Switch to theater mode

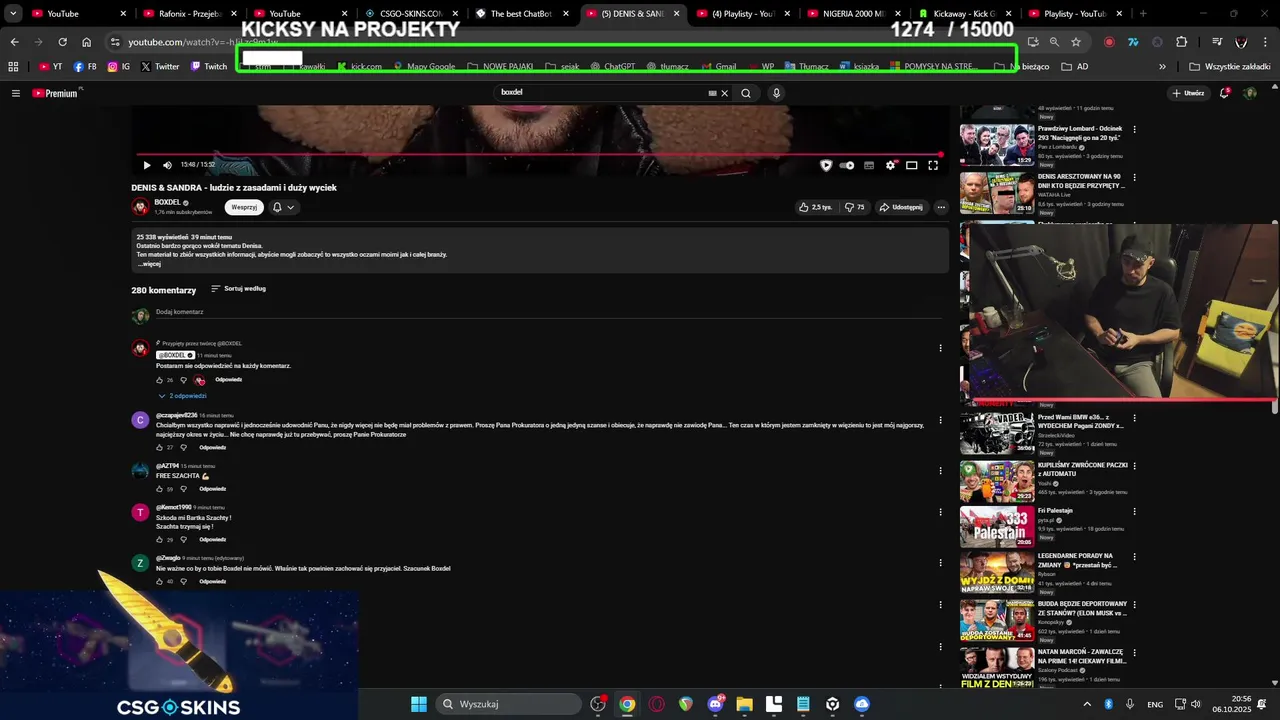point(912,165)
